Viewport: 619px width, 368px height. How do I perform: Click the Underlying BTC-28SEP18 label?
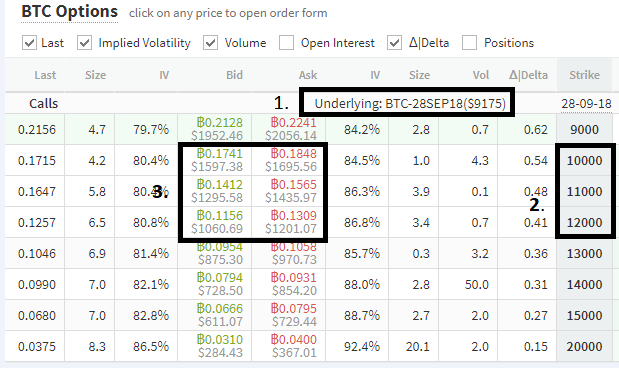pos(410,103)
